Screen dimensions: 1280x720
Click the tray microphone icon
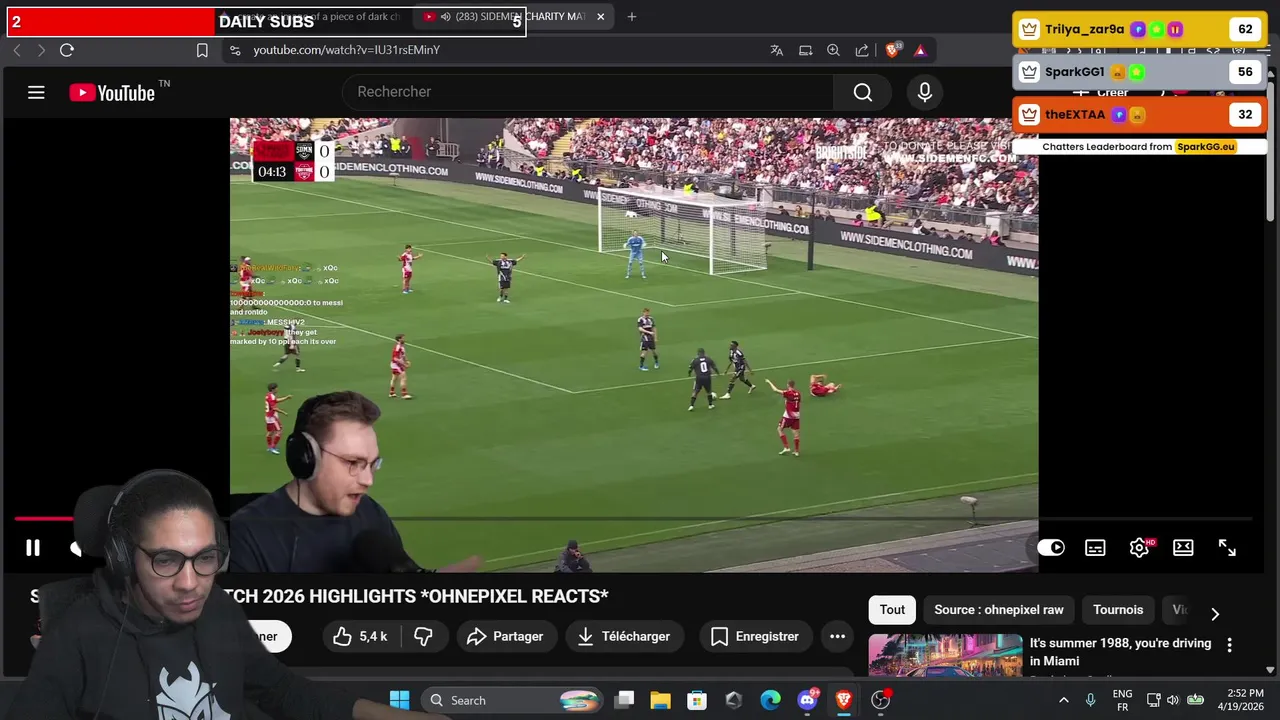(1091, 700)
